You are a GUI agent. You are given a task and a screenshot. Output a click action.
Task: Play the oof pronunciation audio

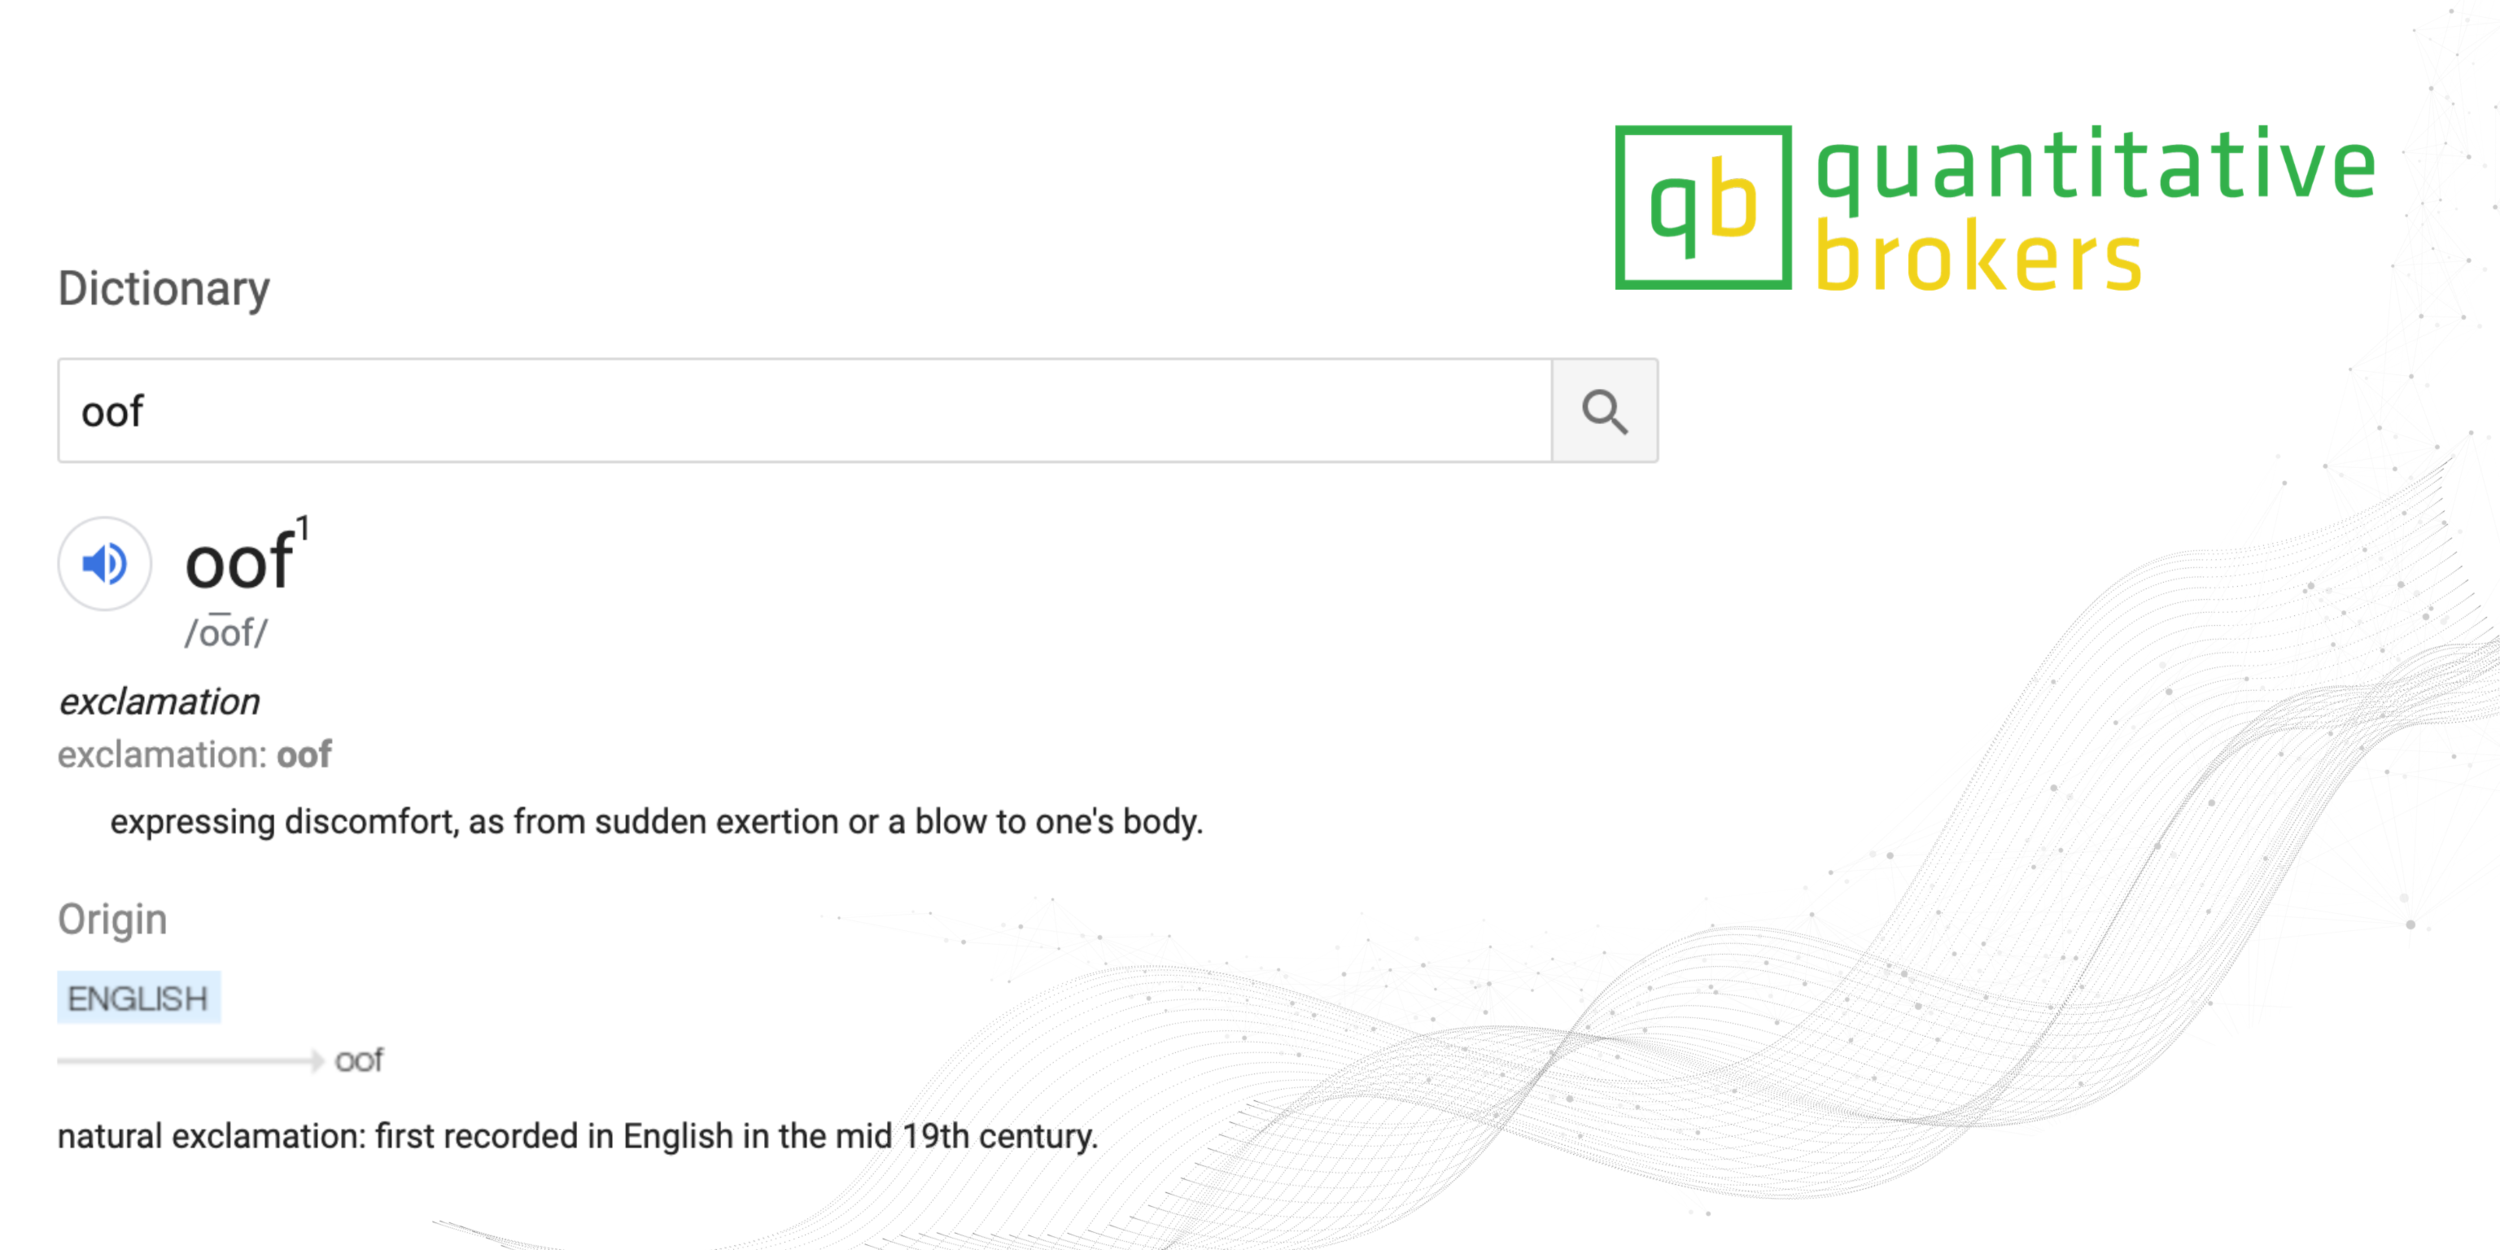click(104, 564)
